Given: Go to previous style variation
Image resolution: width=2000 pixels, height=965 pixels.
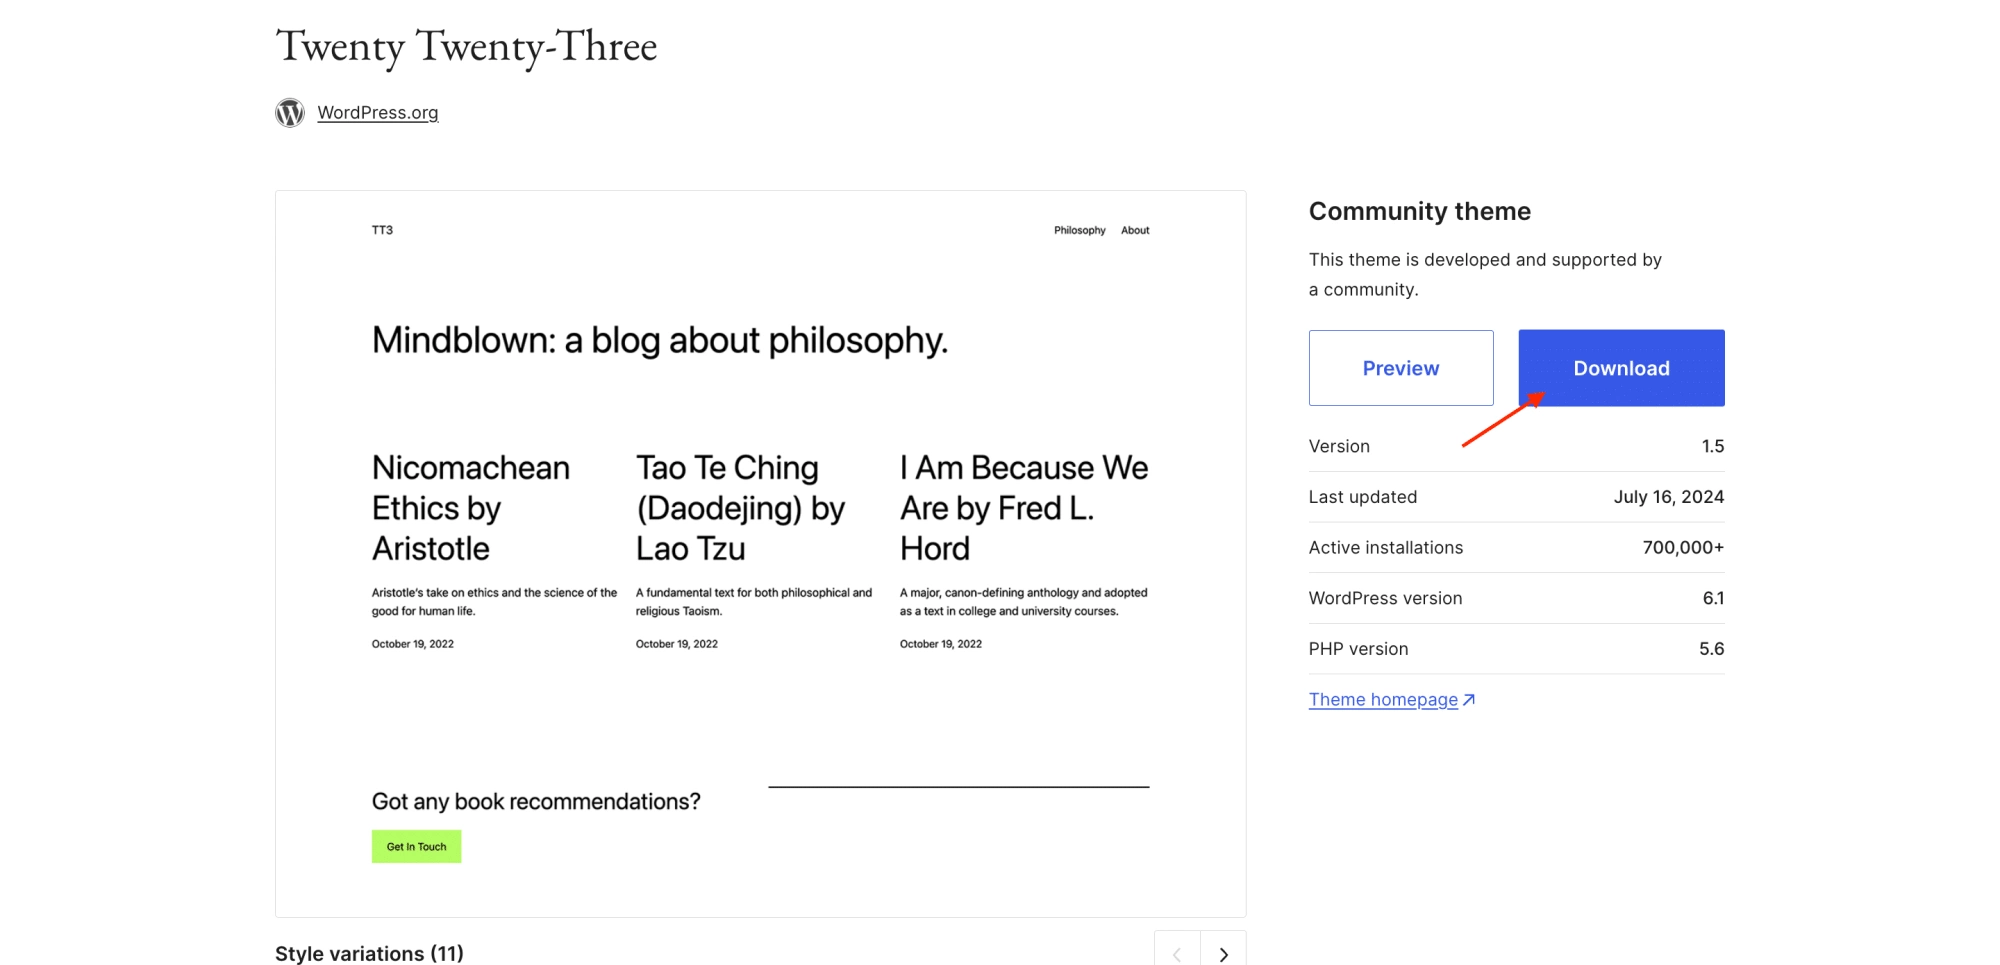Looking at the screenshot, I should 1177,952.
